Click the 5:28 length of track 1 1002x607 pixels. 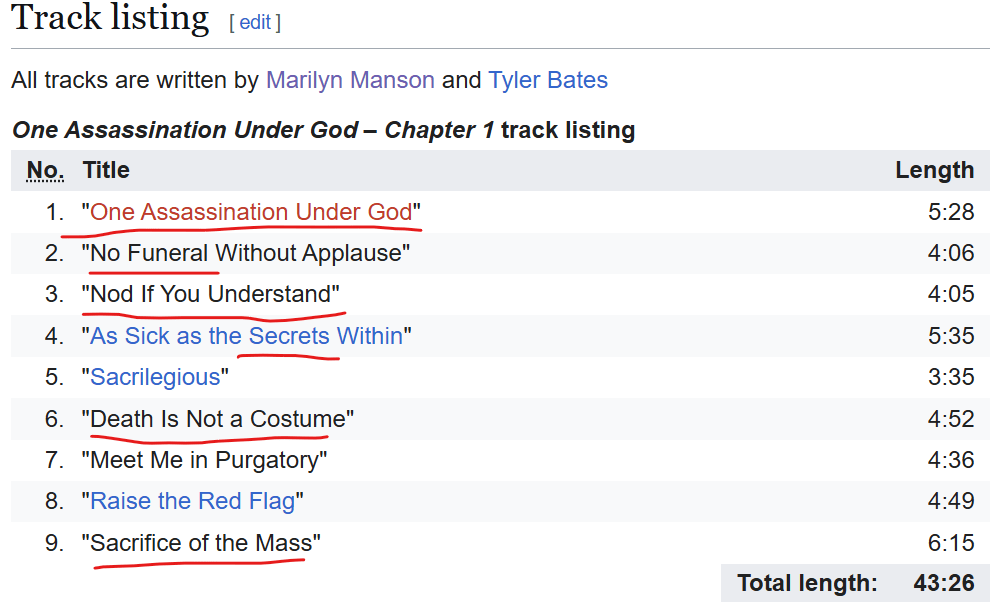click(950, 212)
